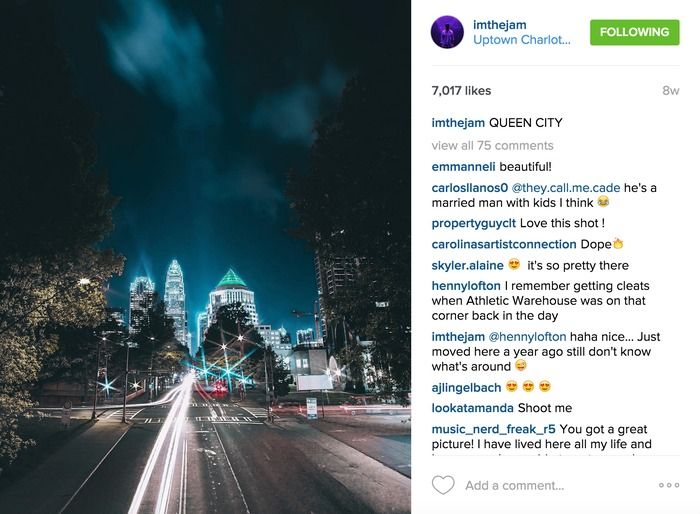Like the post with the heart icon

(443, 485)
